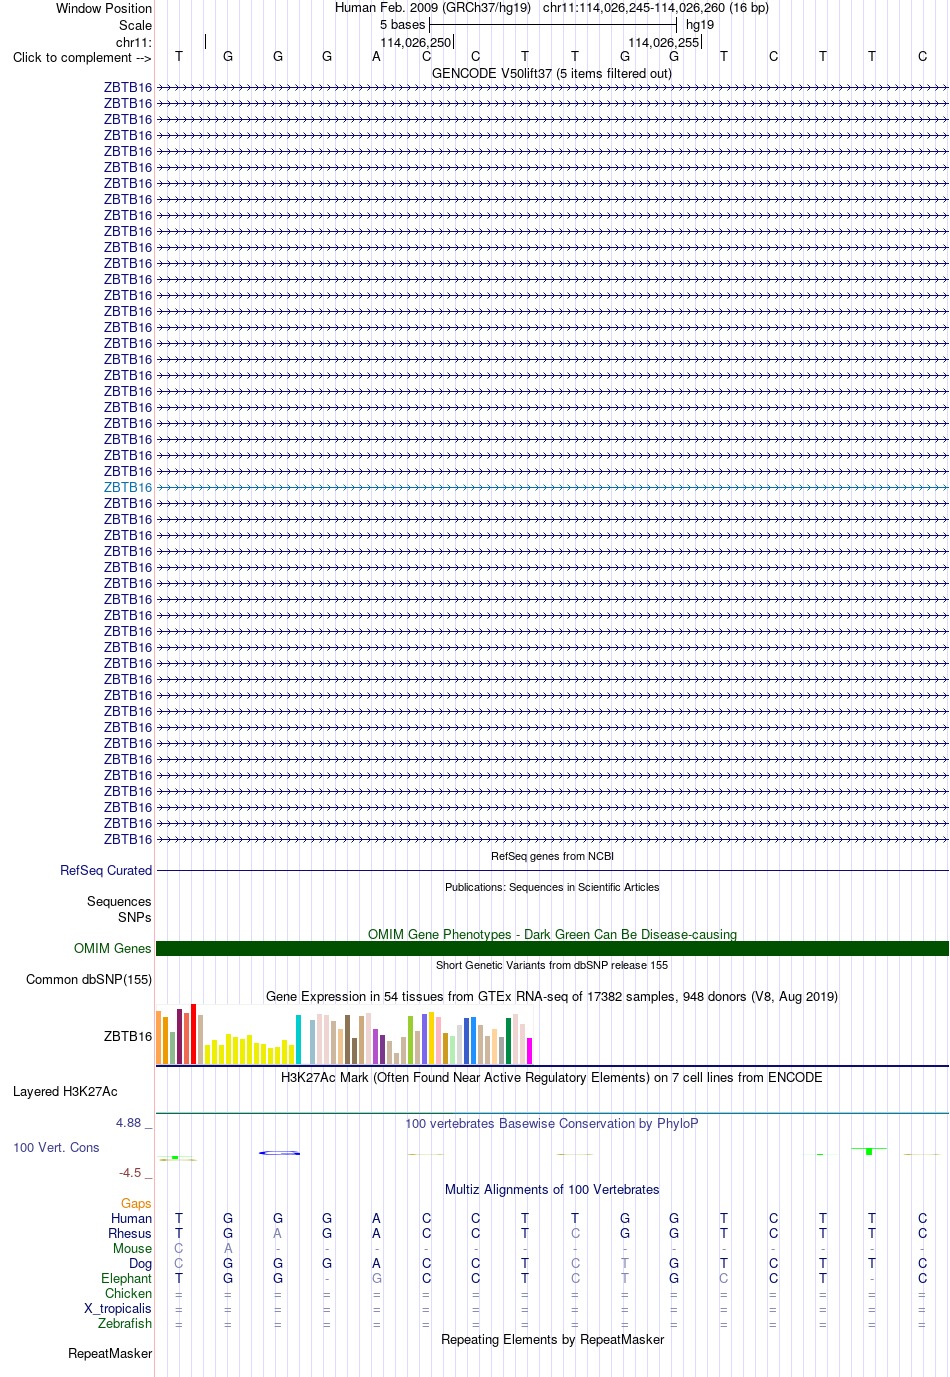Click the chr11:114,026,245-114,026,260 (16 bp) position text

point(656,8)
